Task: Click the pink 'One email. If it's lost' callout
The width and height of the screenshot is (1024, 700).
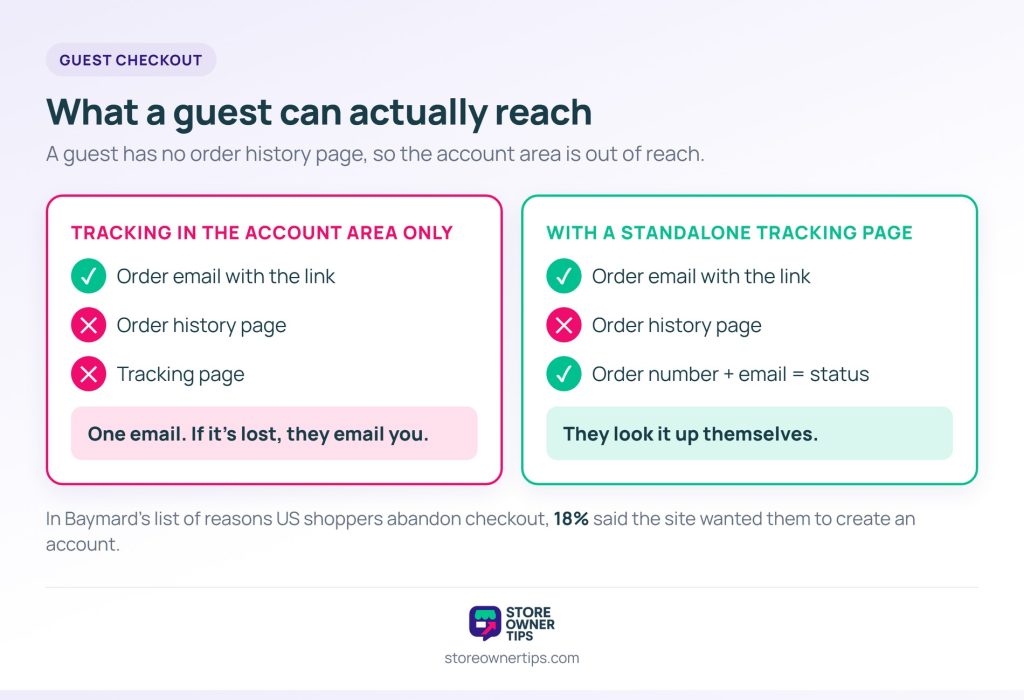Action: pos(274,434)
